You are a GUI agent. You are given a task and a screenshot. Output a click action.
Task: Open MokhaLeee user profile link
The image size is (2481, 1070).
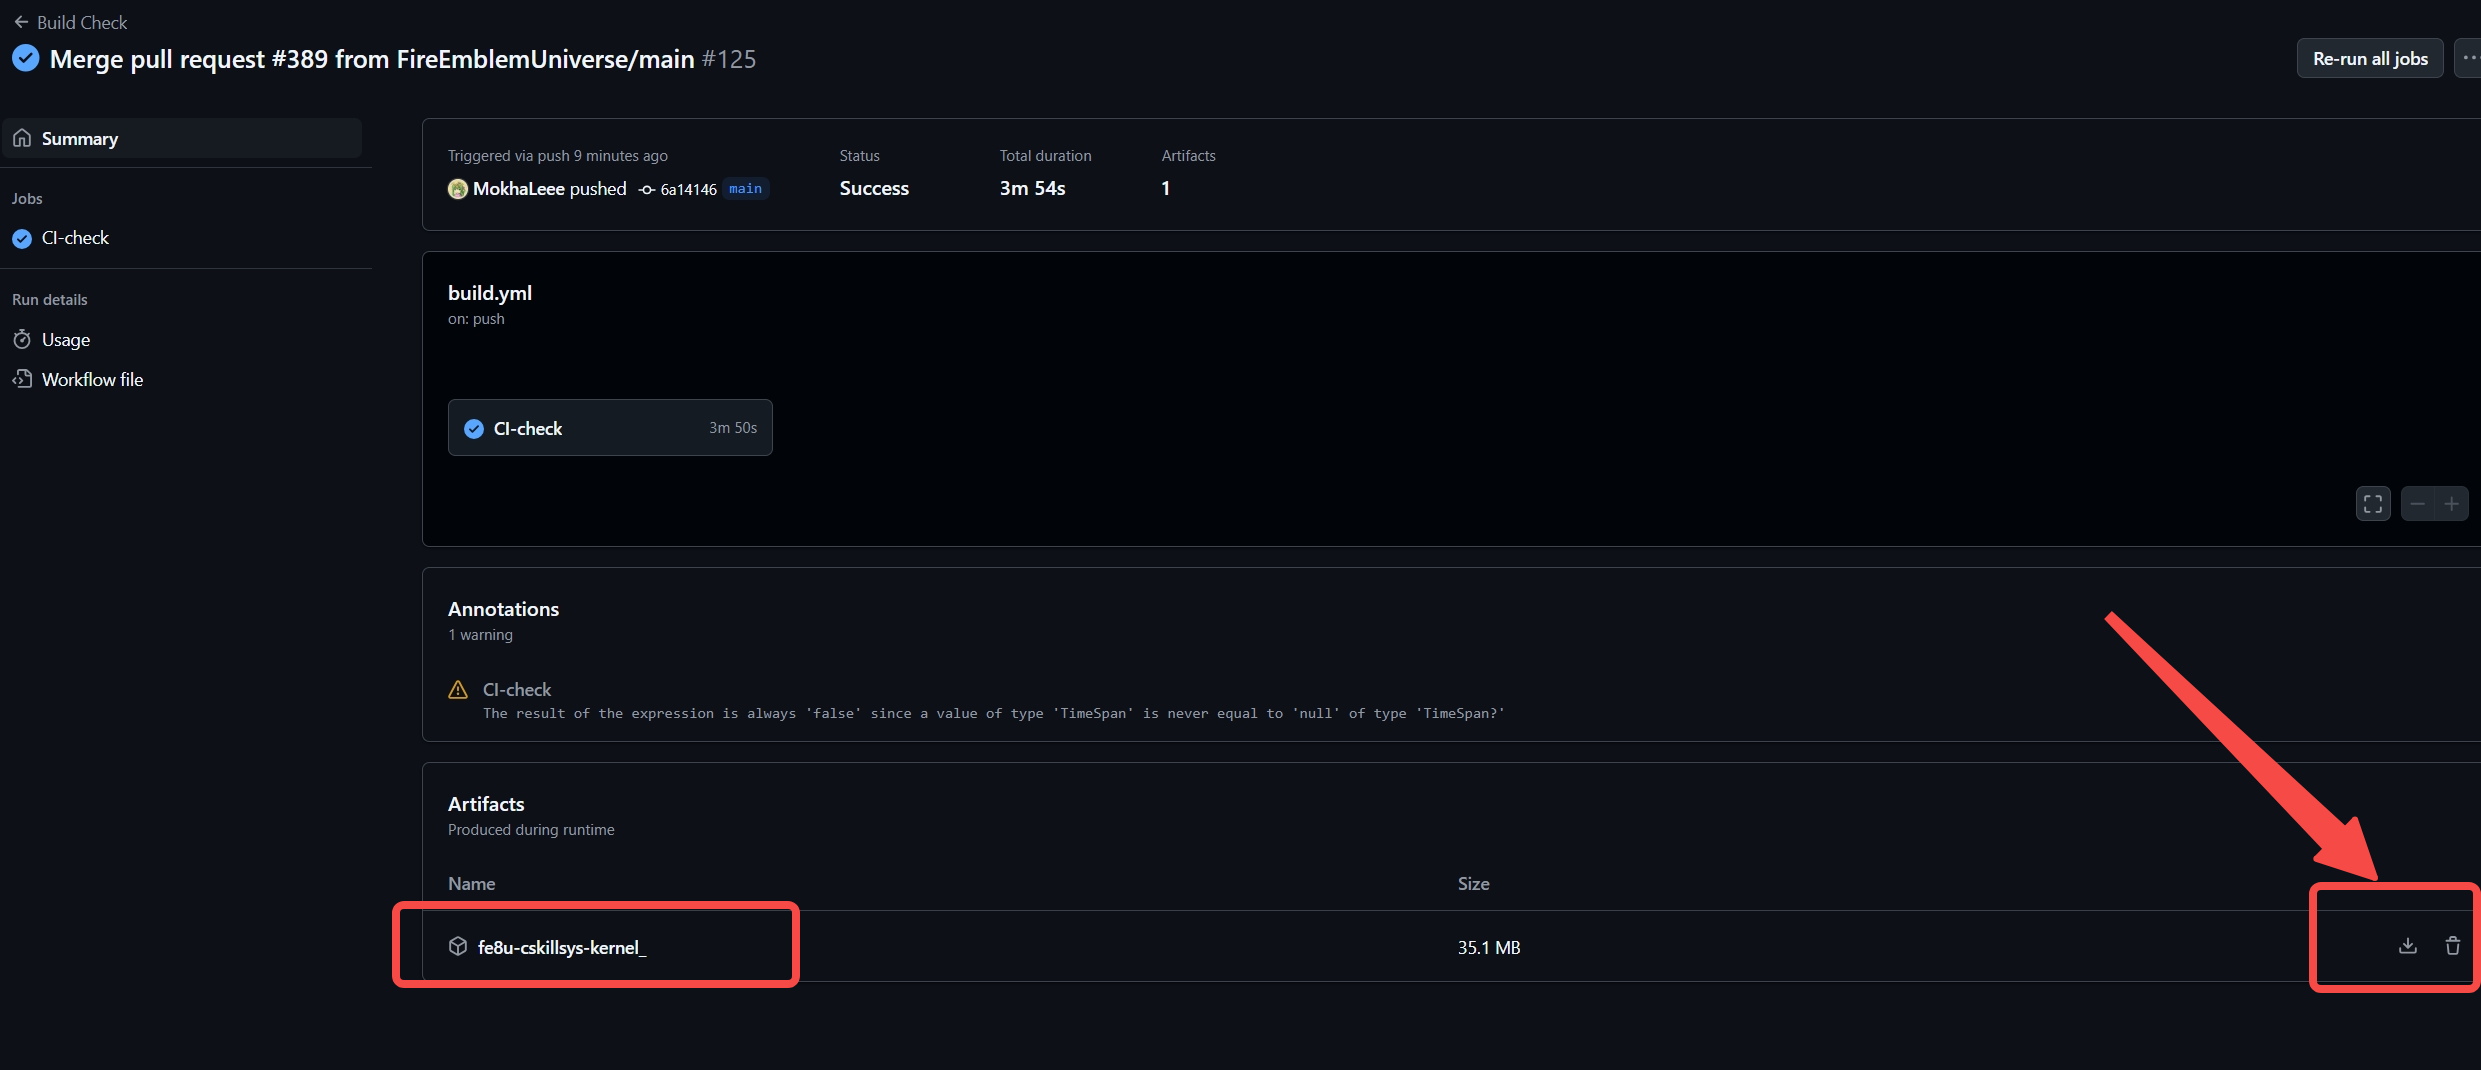(519, 189)
